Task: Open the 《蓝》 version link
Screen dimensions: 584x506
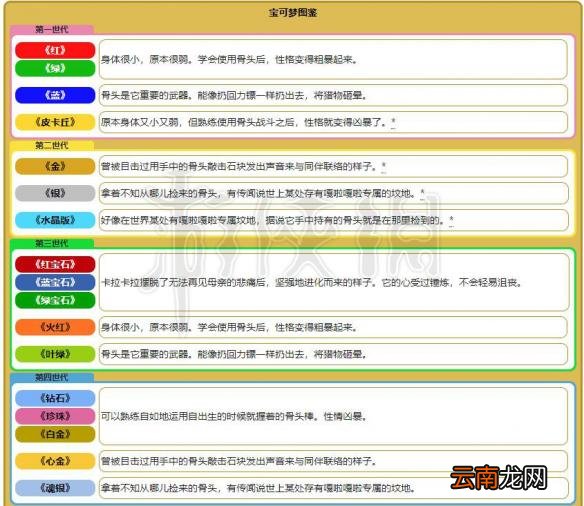Action: click(x=55, y=95)
